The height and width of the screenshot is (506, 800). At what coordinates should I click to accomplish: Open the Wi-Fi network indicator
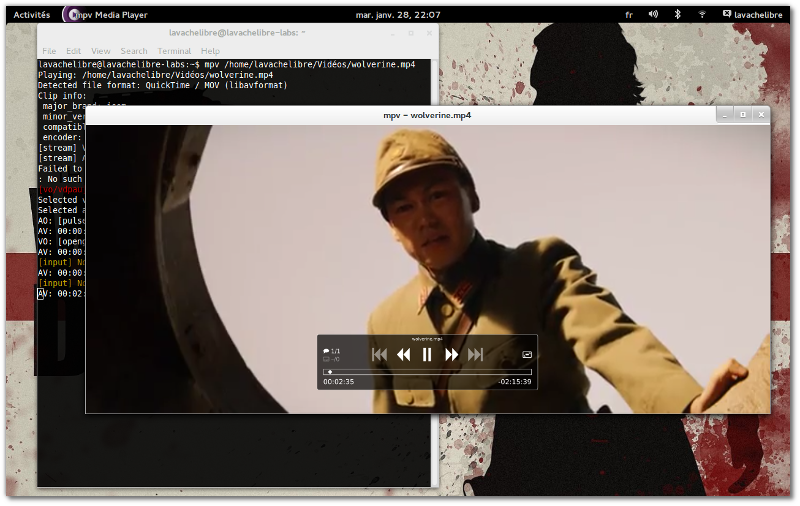[702, 15]
